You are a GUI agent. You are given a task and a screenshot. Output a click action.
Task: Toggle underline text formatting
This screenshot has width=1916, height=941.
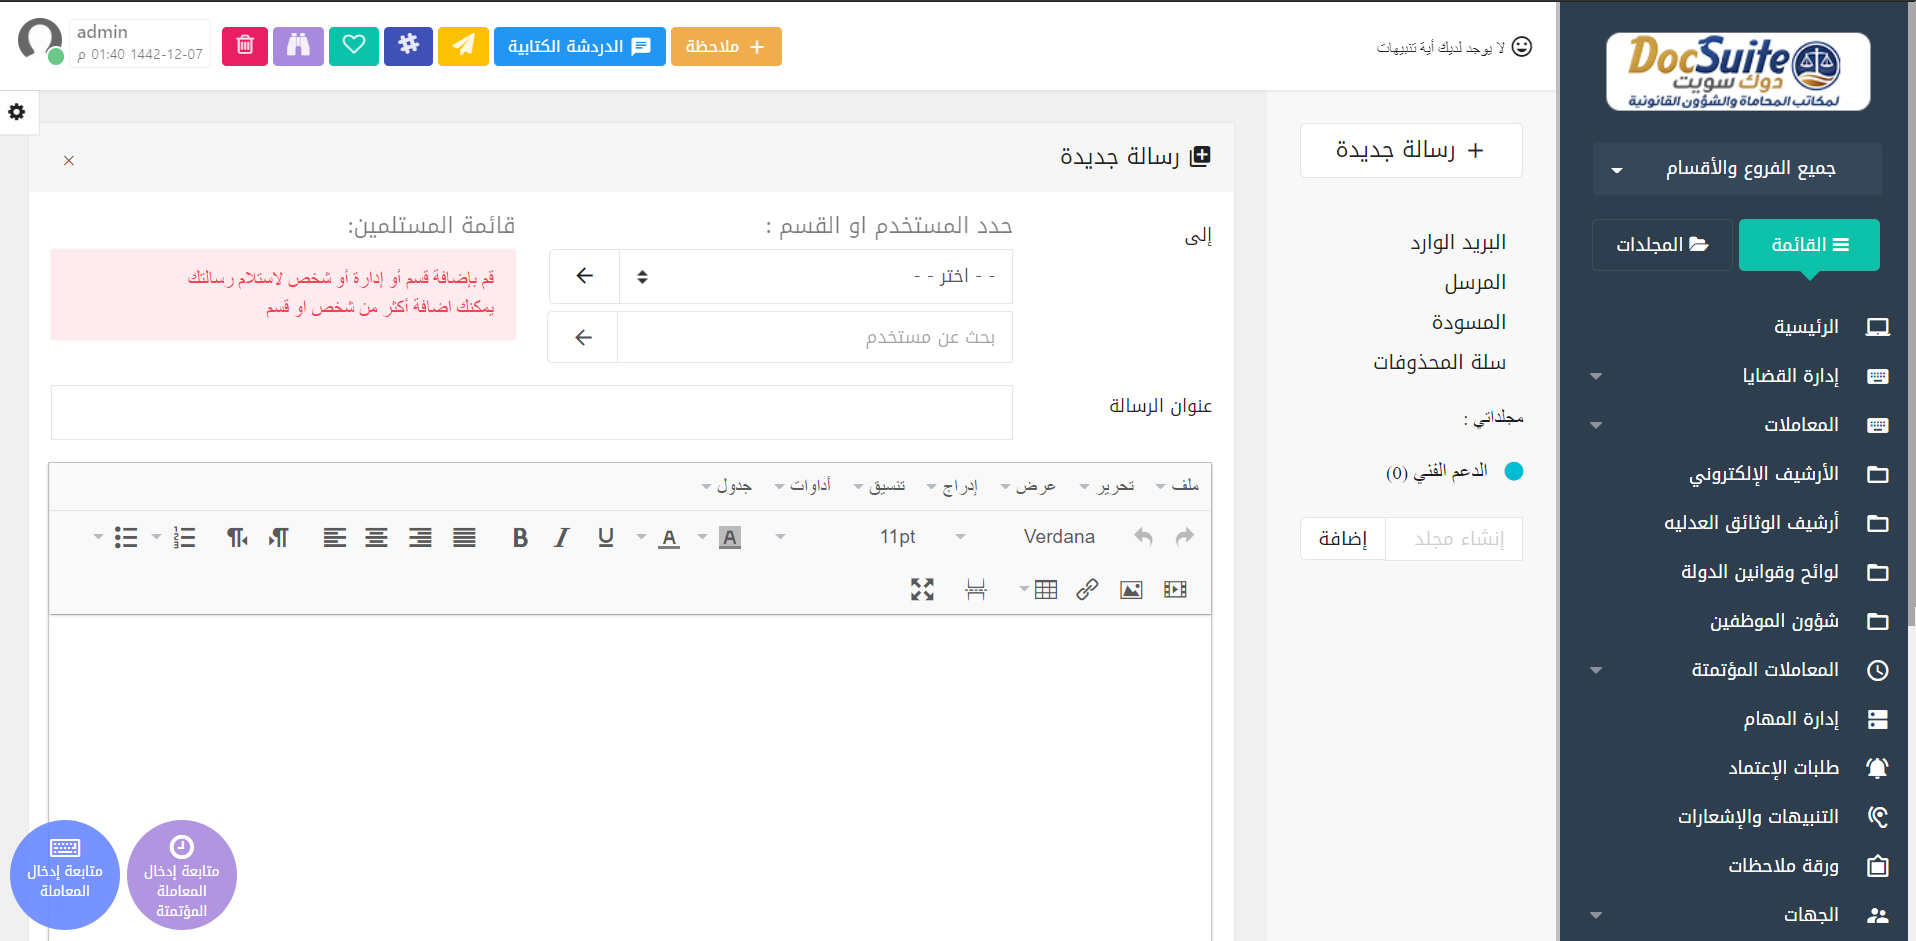(x=605, y=538)
